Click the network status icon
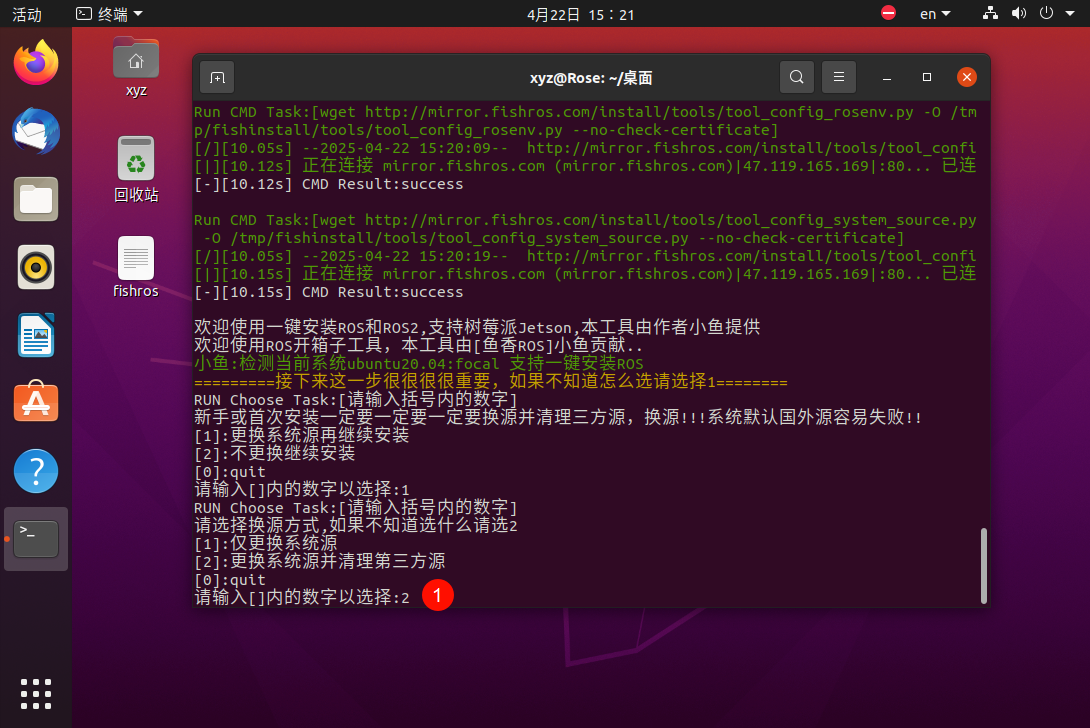The width and height of the screenshot is (1090, 728). coord(990,13)
